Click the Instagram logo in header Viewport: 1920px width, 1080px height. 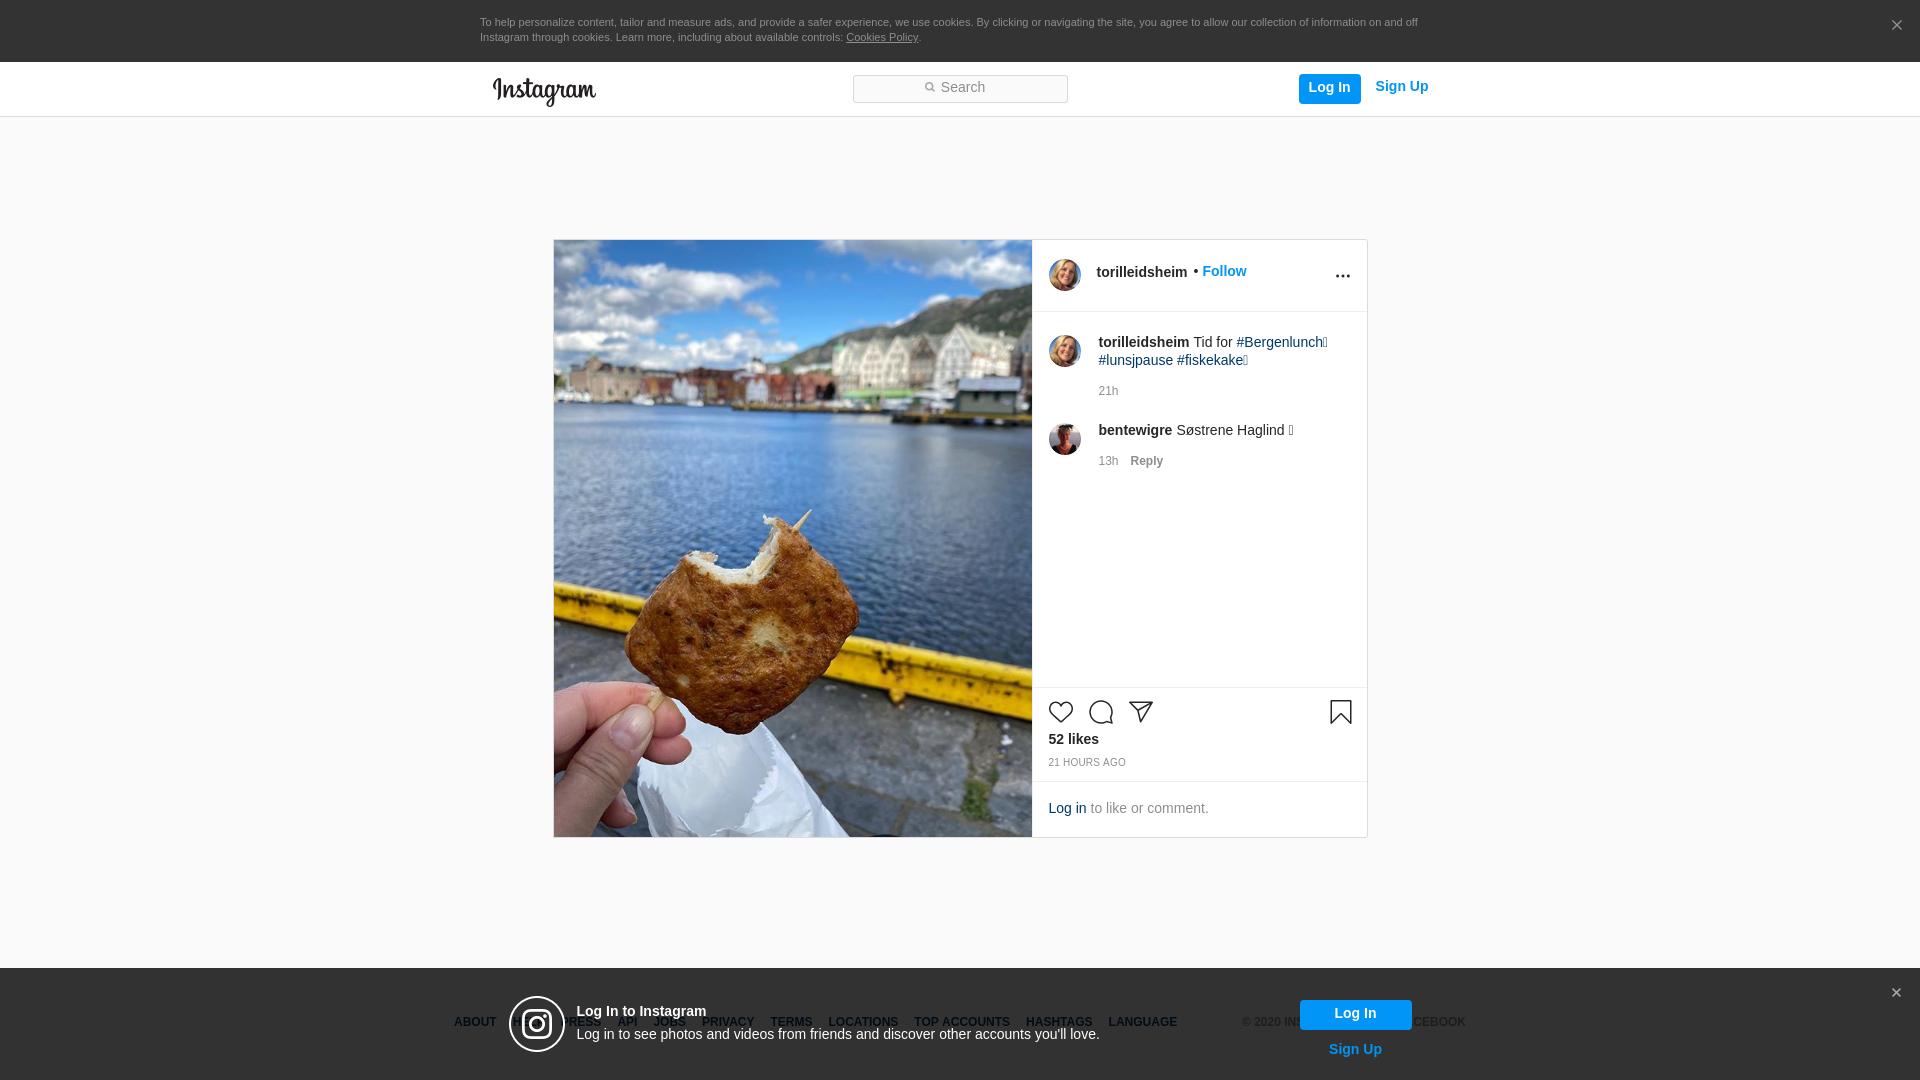pyautogui.click(x=544, y=91)
